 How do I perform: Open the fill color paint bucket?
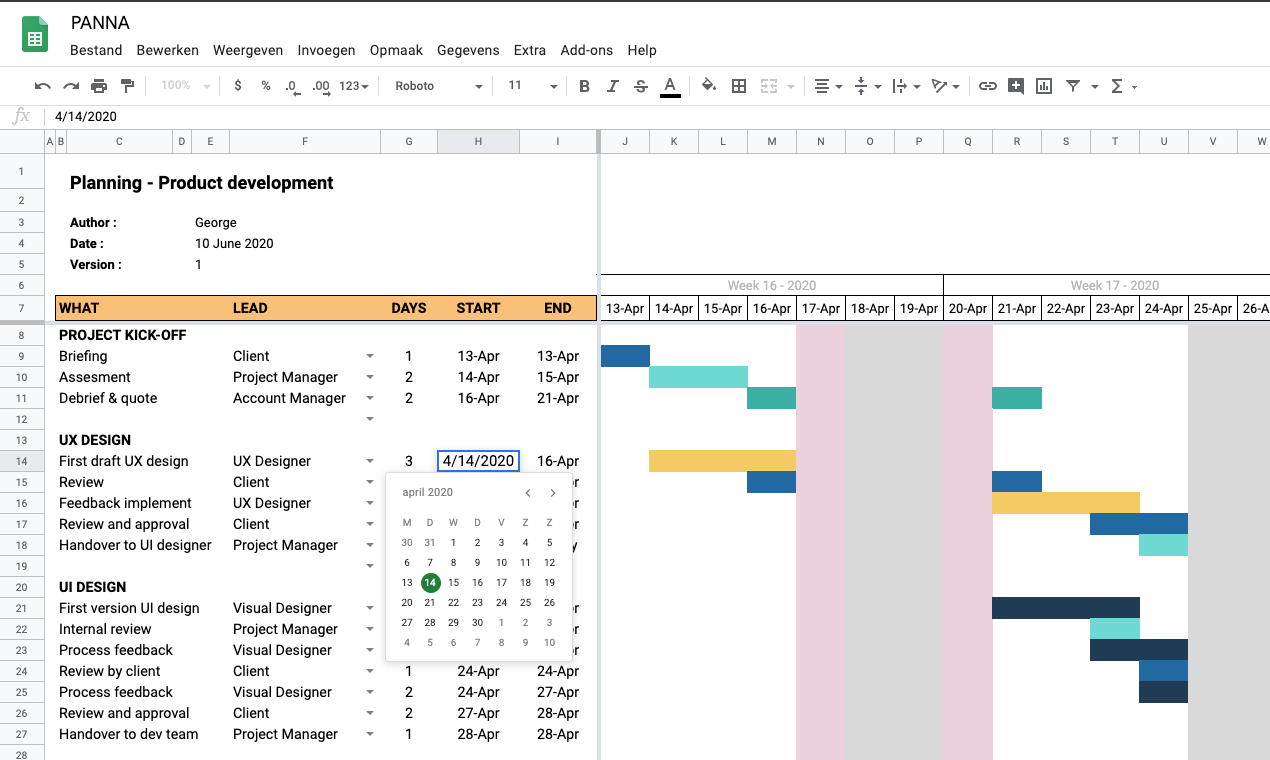(x=709, y=86)
